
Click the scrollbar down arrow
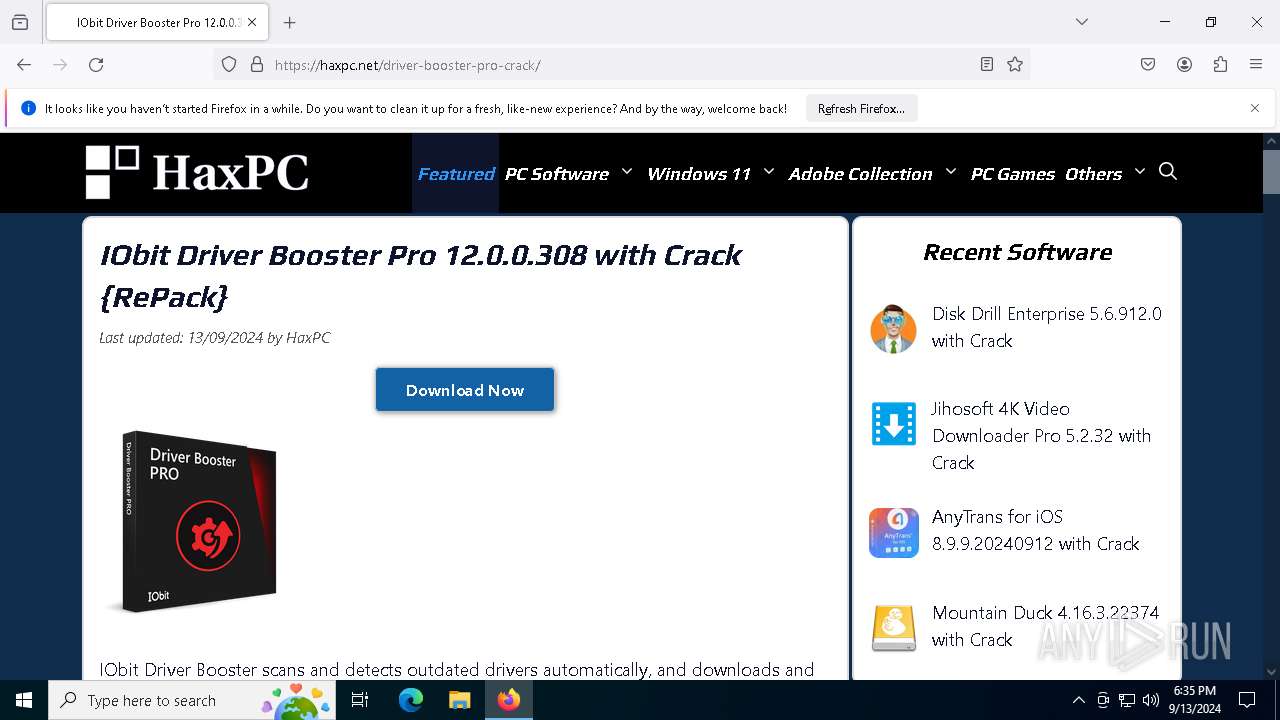(x=1271, y=672)
